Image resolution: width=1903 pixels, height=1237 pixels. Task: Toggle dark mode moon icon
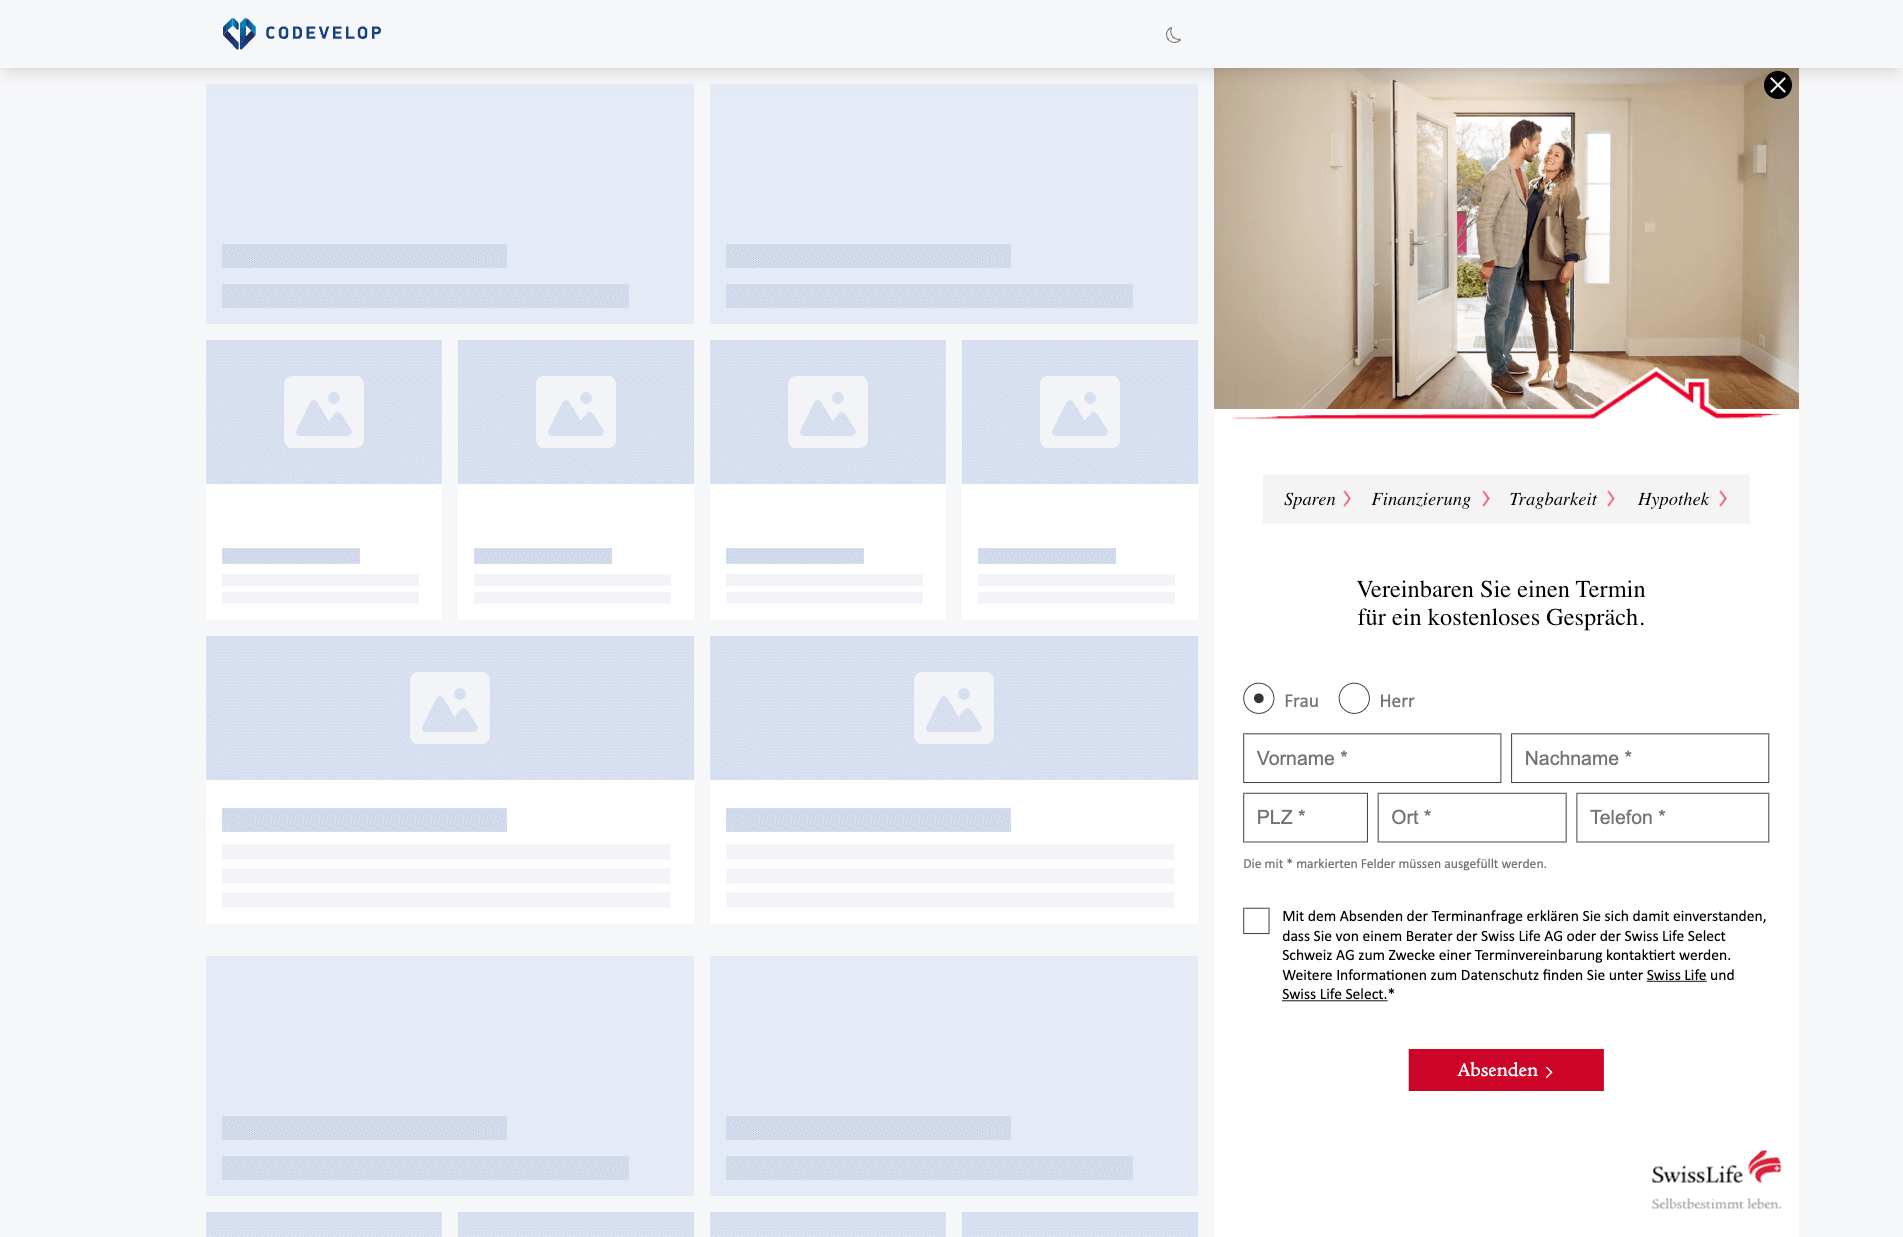[x=1173, y=35]
